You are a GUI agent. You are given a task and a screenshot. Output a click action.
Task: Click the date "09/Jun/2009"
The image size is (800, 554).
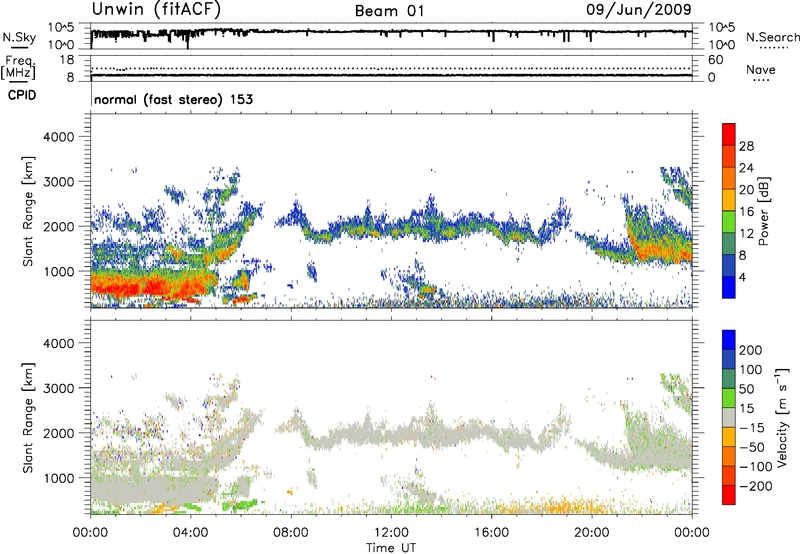tap(638, 9)
